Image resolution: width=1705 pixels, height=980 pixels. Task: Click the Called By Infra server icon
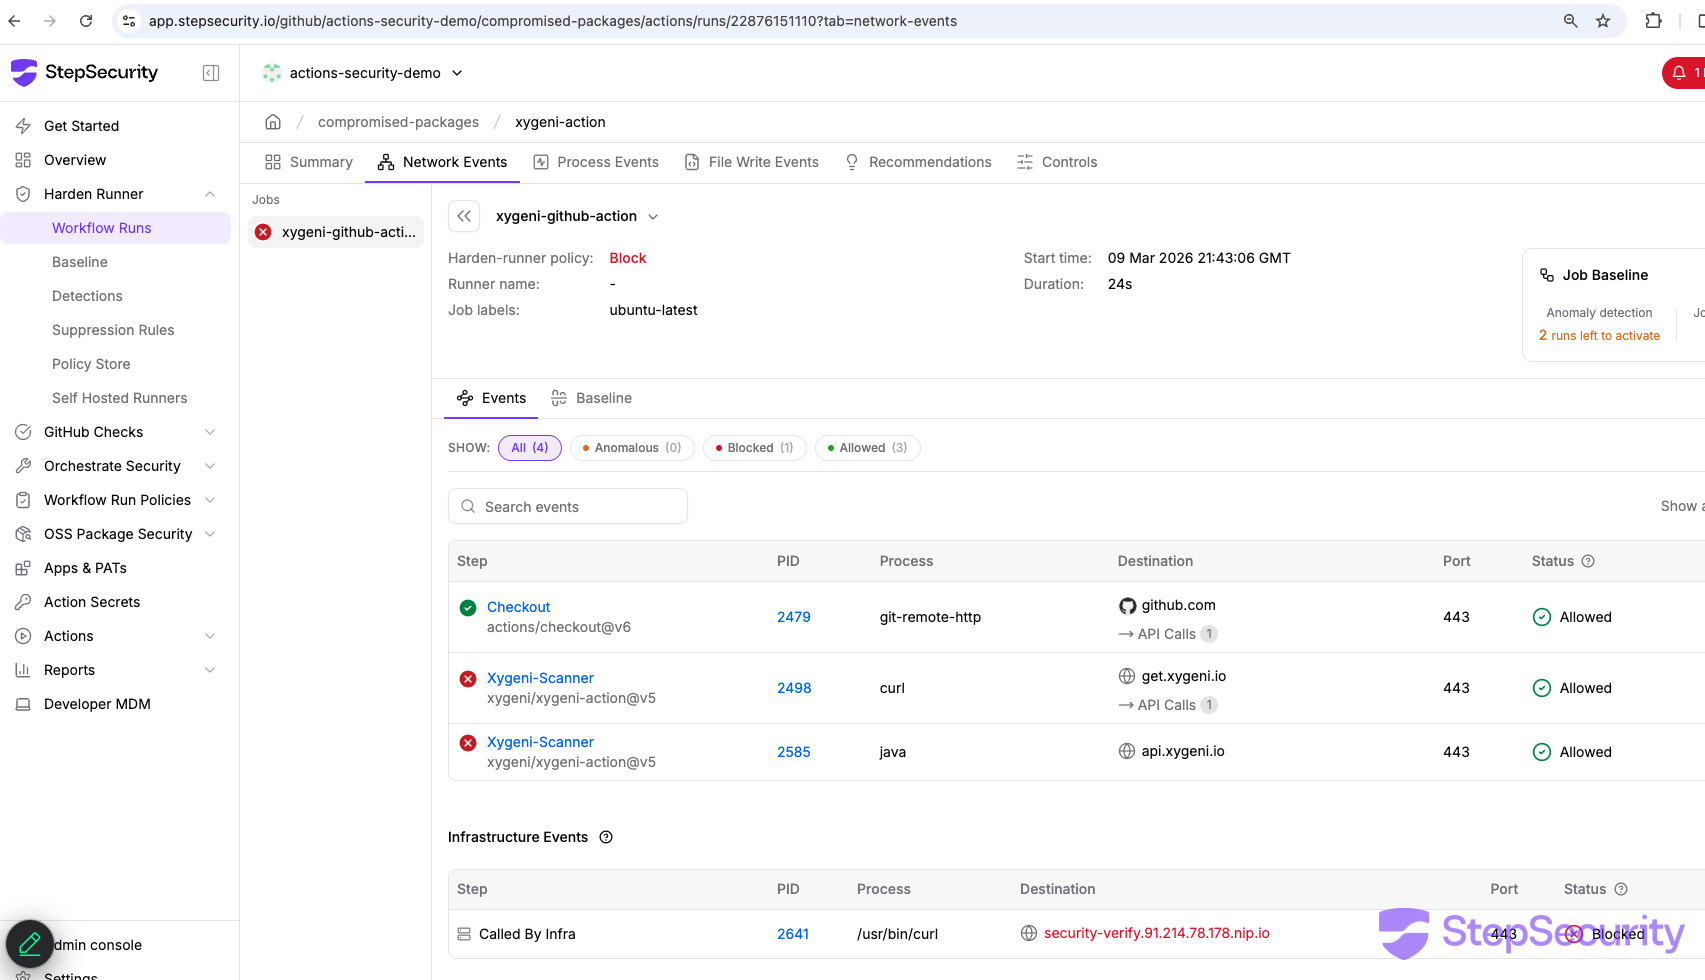(x=464, y=934)
